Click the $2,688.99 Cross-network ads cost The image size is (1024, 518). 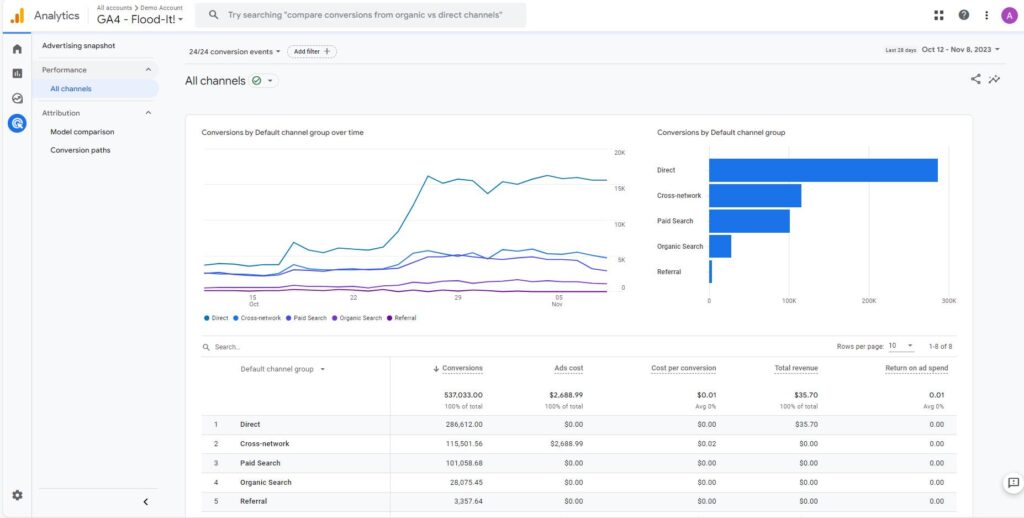click(567, 444)
